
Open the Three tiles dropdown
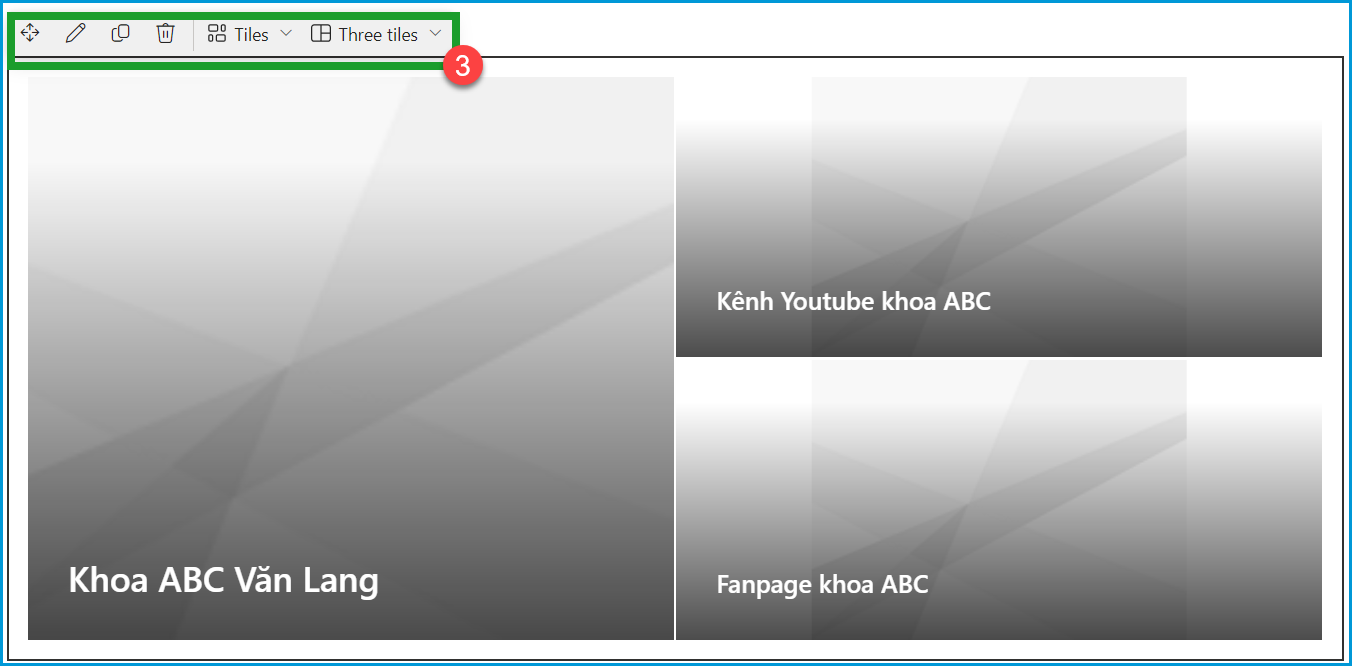click(x=376, y=34)
